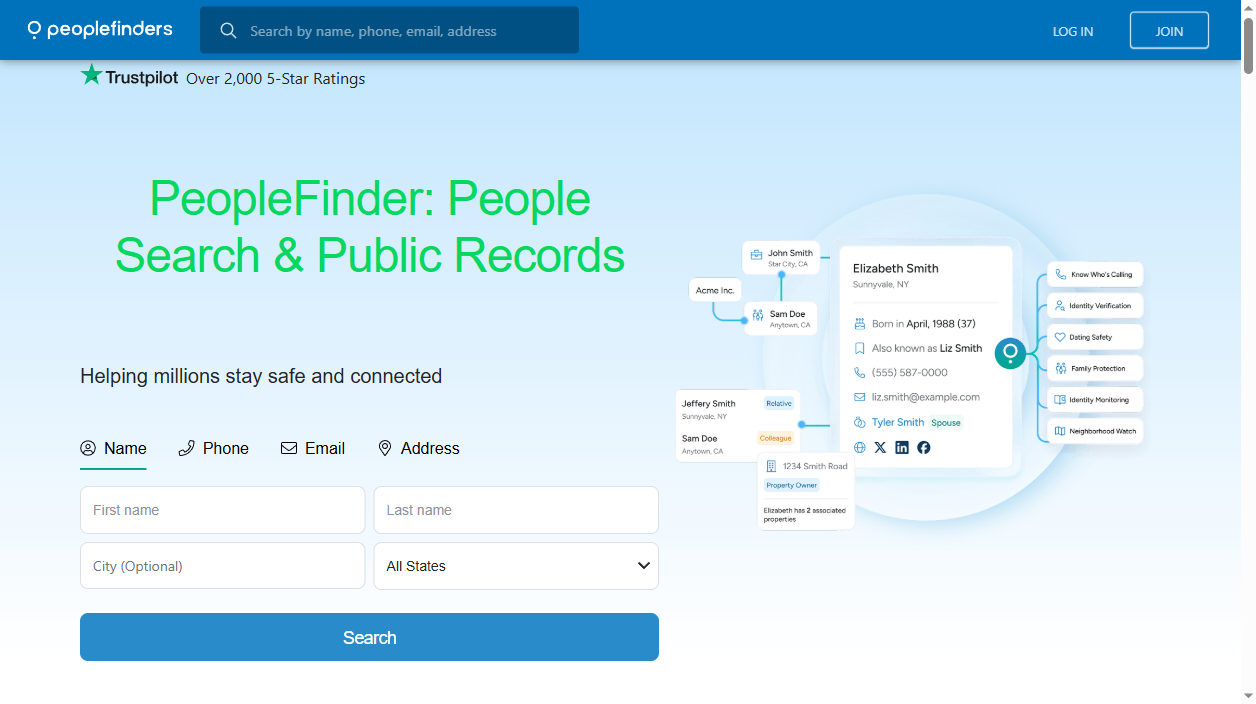1256x704 pixels.
Task: Click the magnifier icon in top search bar
Action: [229, 31]
